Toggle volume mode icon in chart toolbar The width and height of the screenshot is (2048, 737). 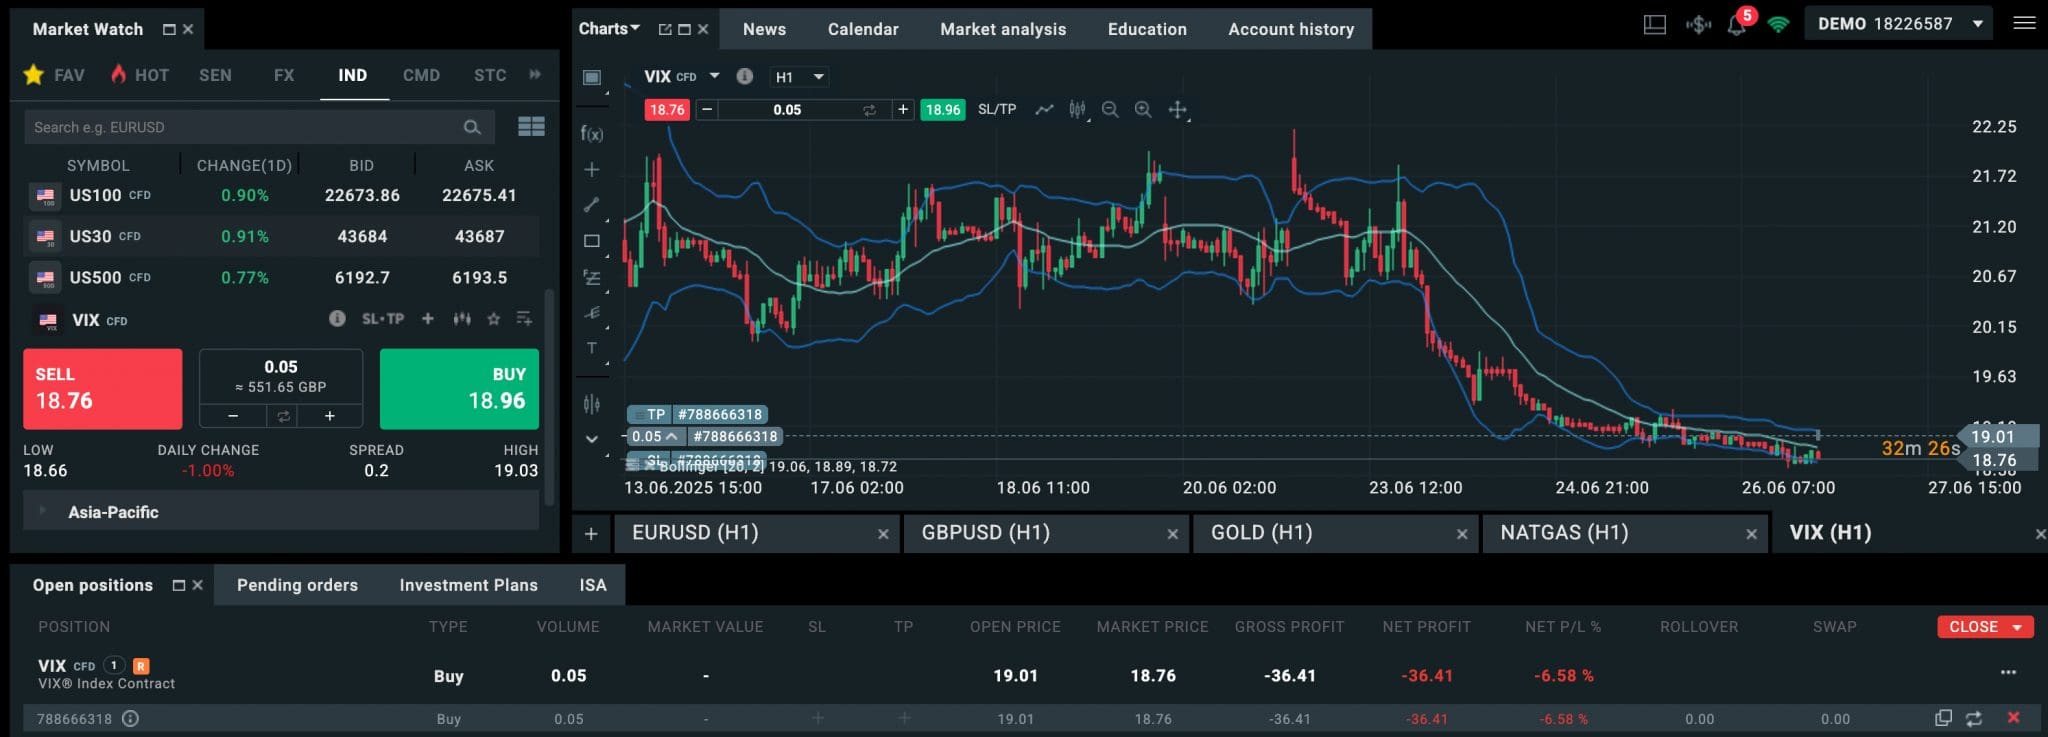(869, 110)
